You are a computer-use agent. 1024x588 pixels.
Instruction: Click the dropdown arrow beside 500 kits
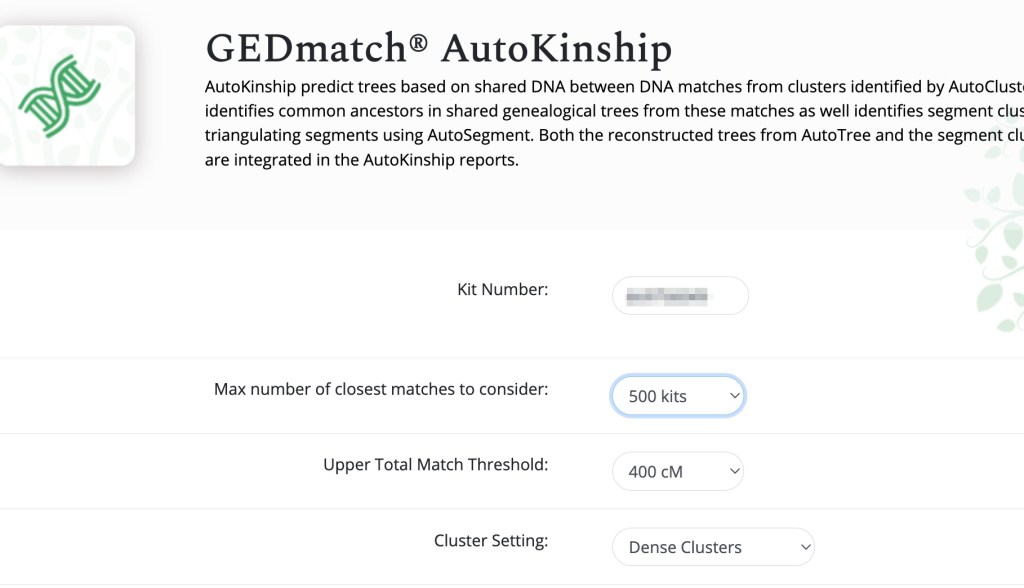point(734,396)
